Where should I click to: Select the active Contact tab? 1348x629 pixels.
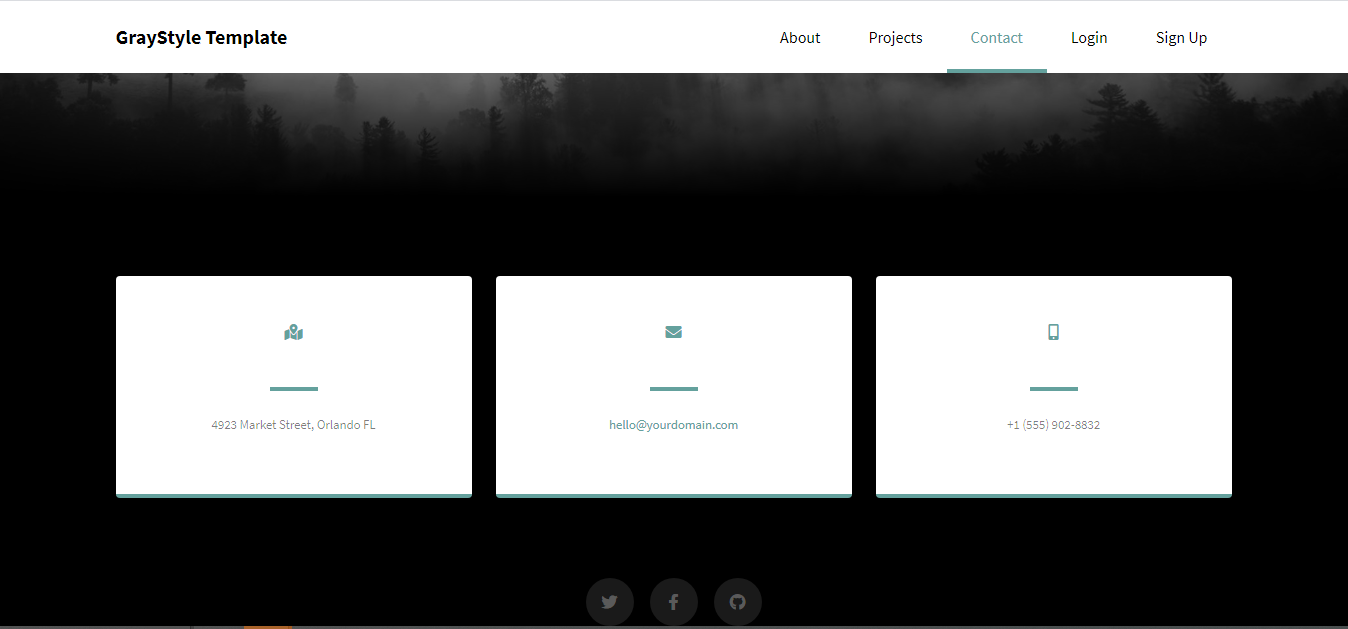[x=996, y=37]
